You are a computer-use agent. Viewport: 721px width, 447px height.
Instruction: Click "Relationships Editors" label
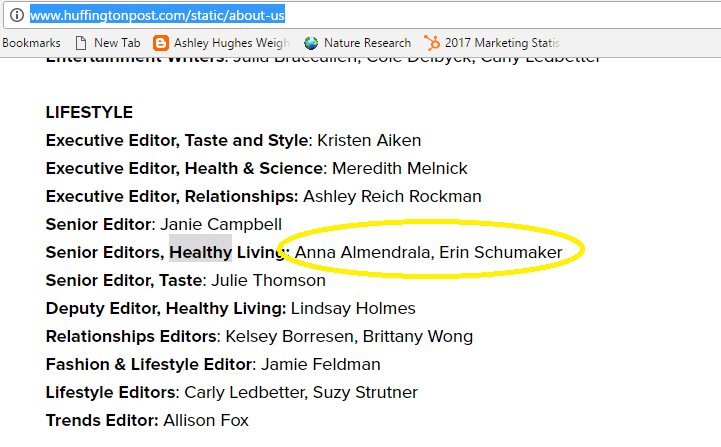tap(131, 337)
